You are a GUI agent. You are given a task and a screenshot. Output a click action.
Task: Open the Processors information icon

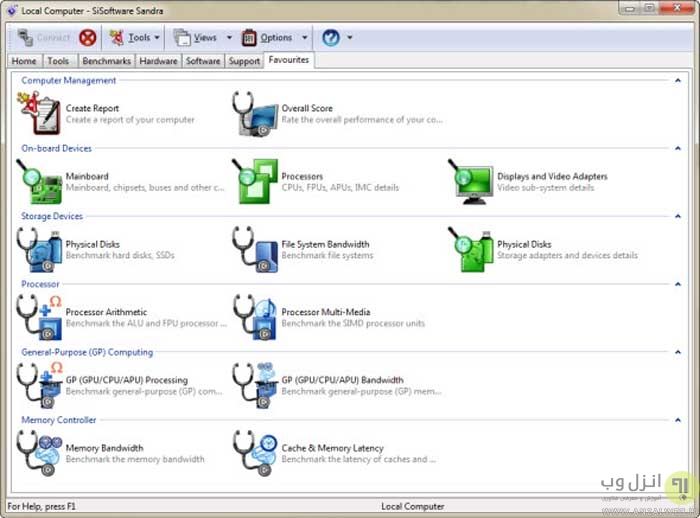[x=255, y=181]
